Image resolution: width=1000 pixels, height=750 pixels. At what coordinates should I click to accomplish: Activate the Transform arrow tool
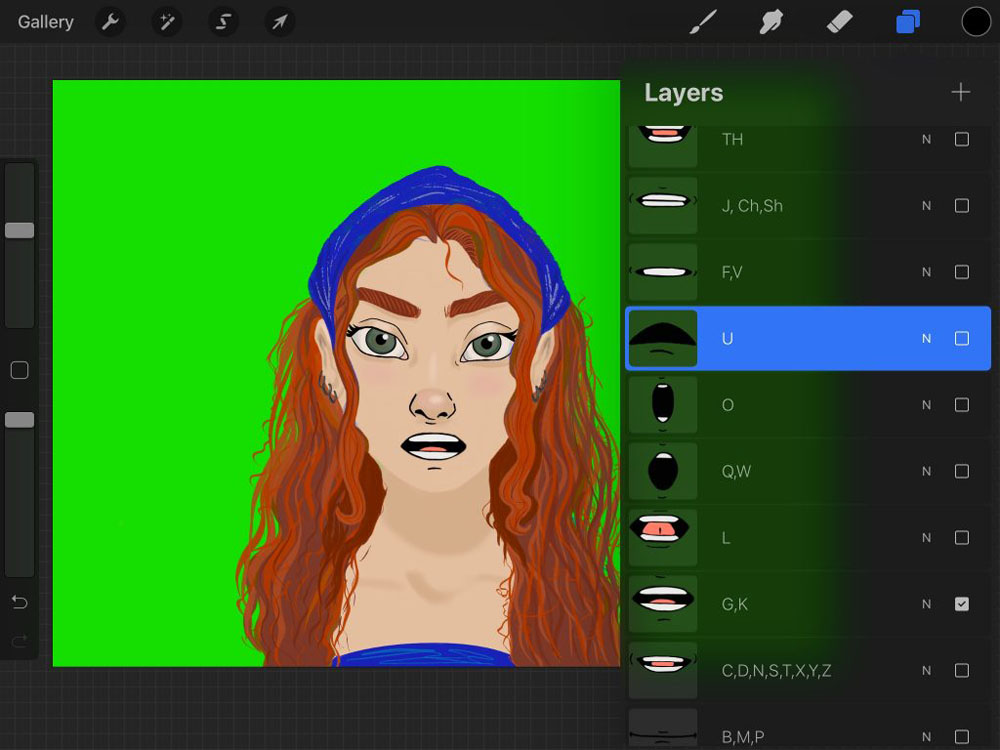pyautogui.click(x=279, y=22)
